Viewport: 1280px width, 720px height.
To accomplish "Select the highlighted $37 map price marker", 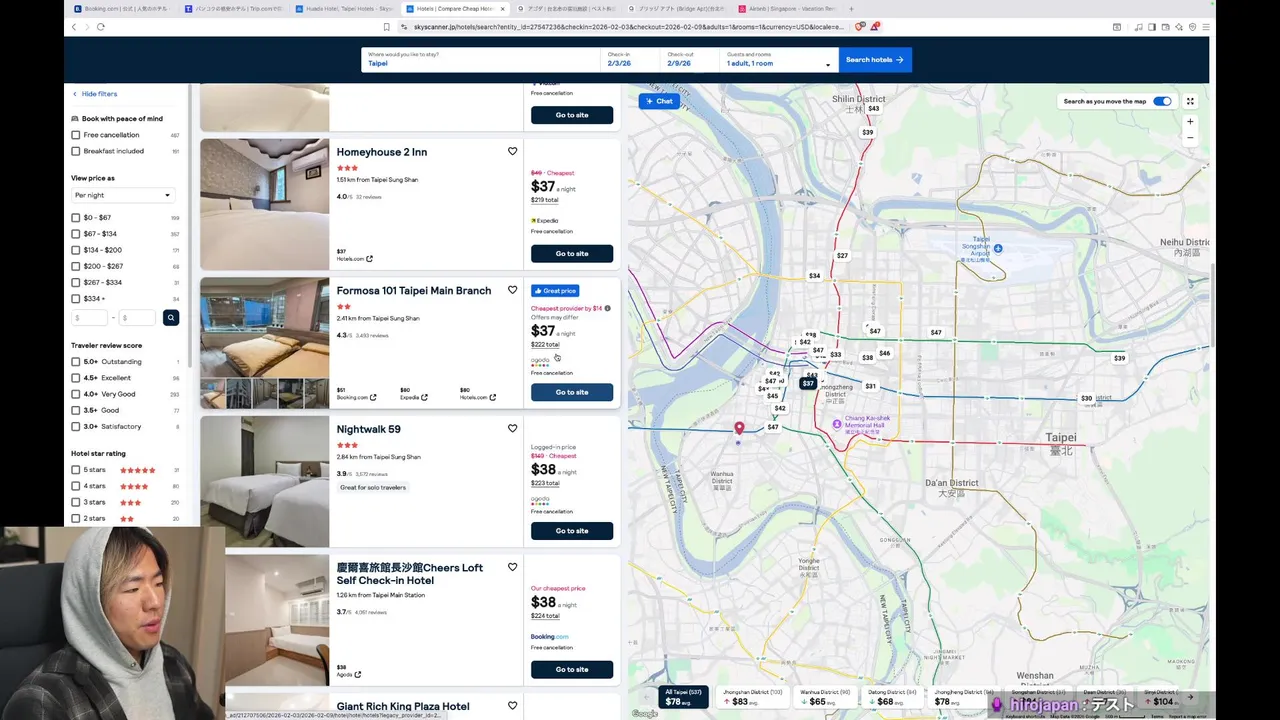I will (x=808, y=383).
